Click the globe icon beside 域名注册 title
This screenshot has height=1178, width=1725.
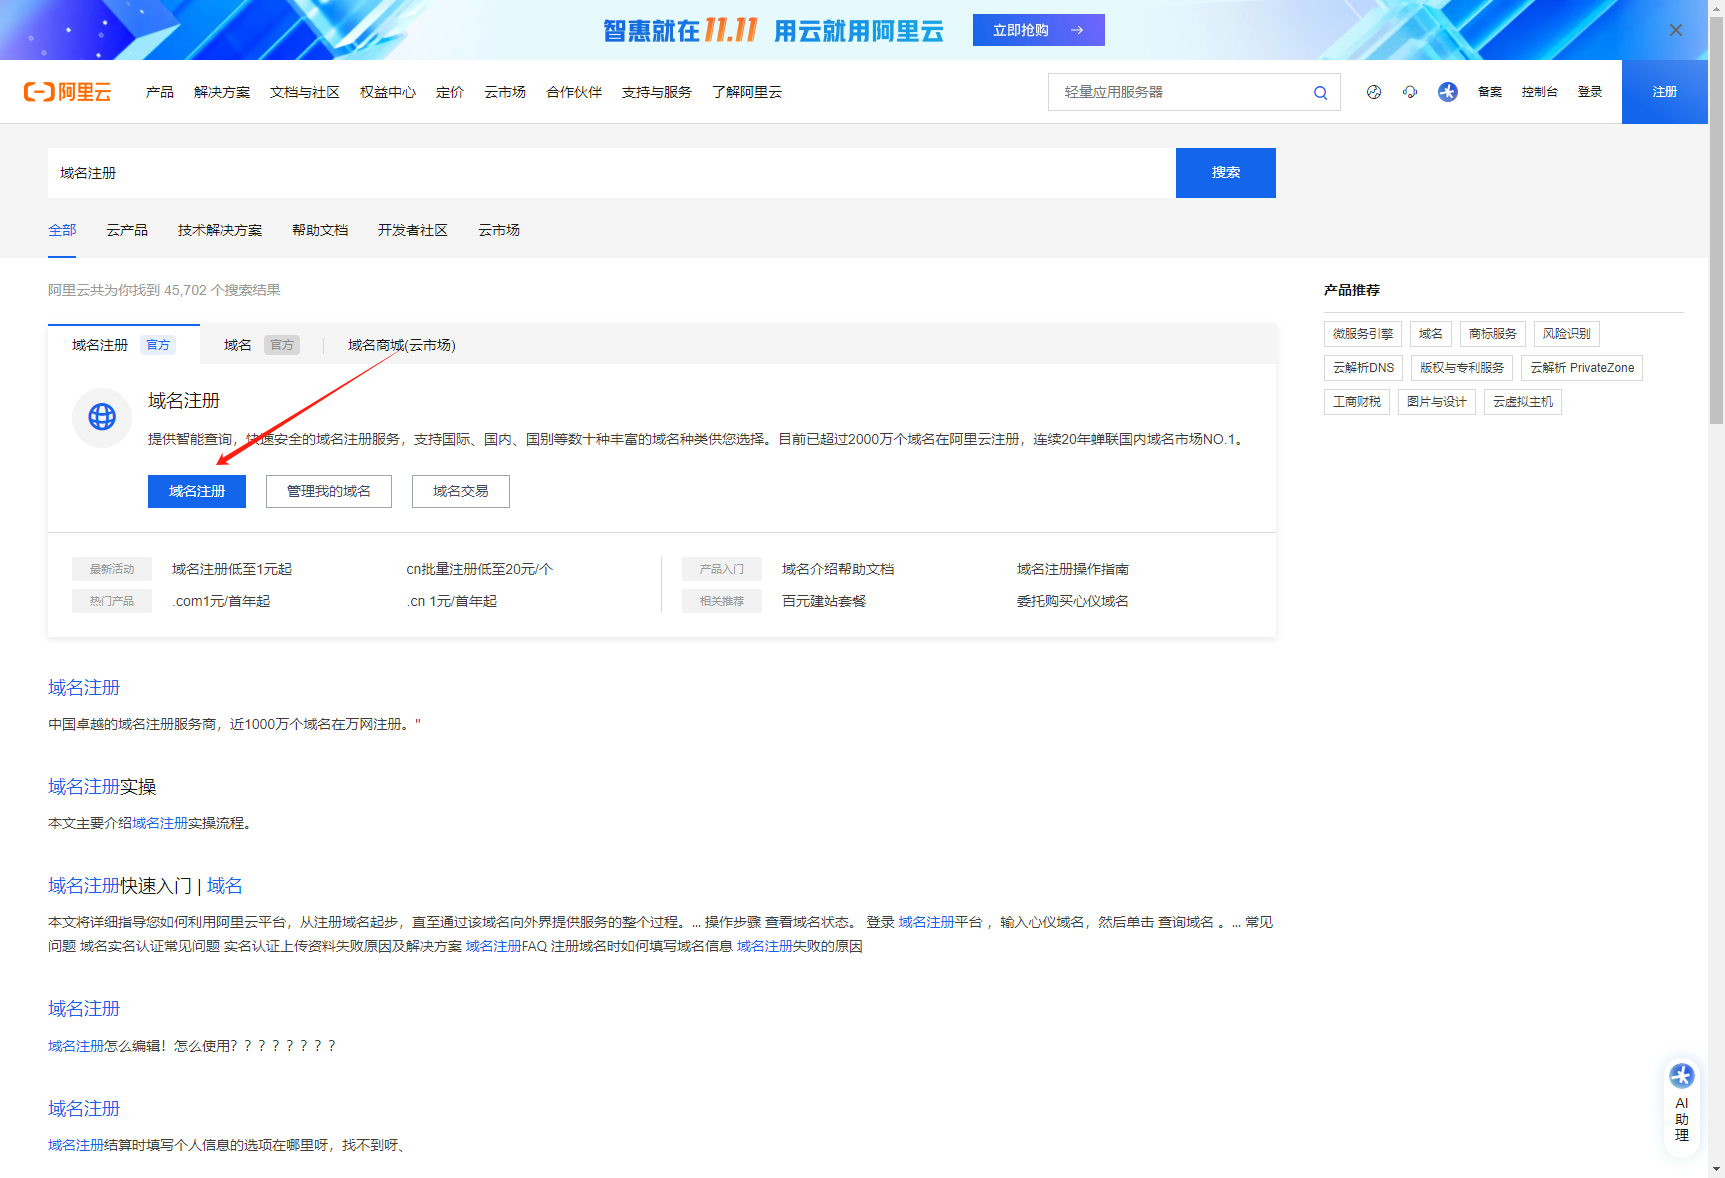click(102, 417)
